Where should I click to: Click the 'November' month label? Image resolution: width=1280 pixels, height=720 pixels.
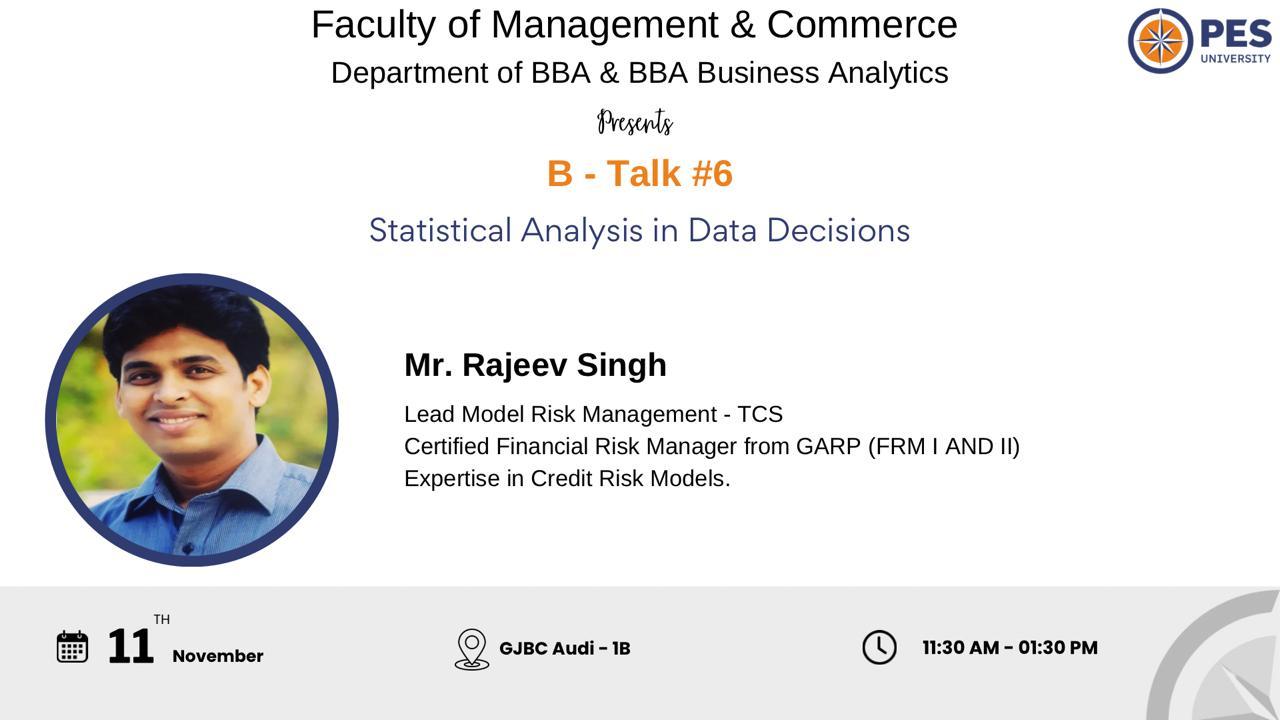point(218,656)
